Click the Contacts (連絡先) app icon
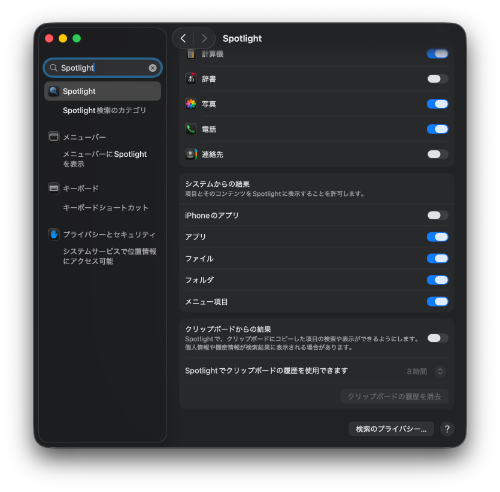 click(x=191, y=154)
